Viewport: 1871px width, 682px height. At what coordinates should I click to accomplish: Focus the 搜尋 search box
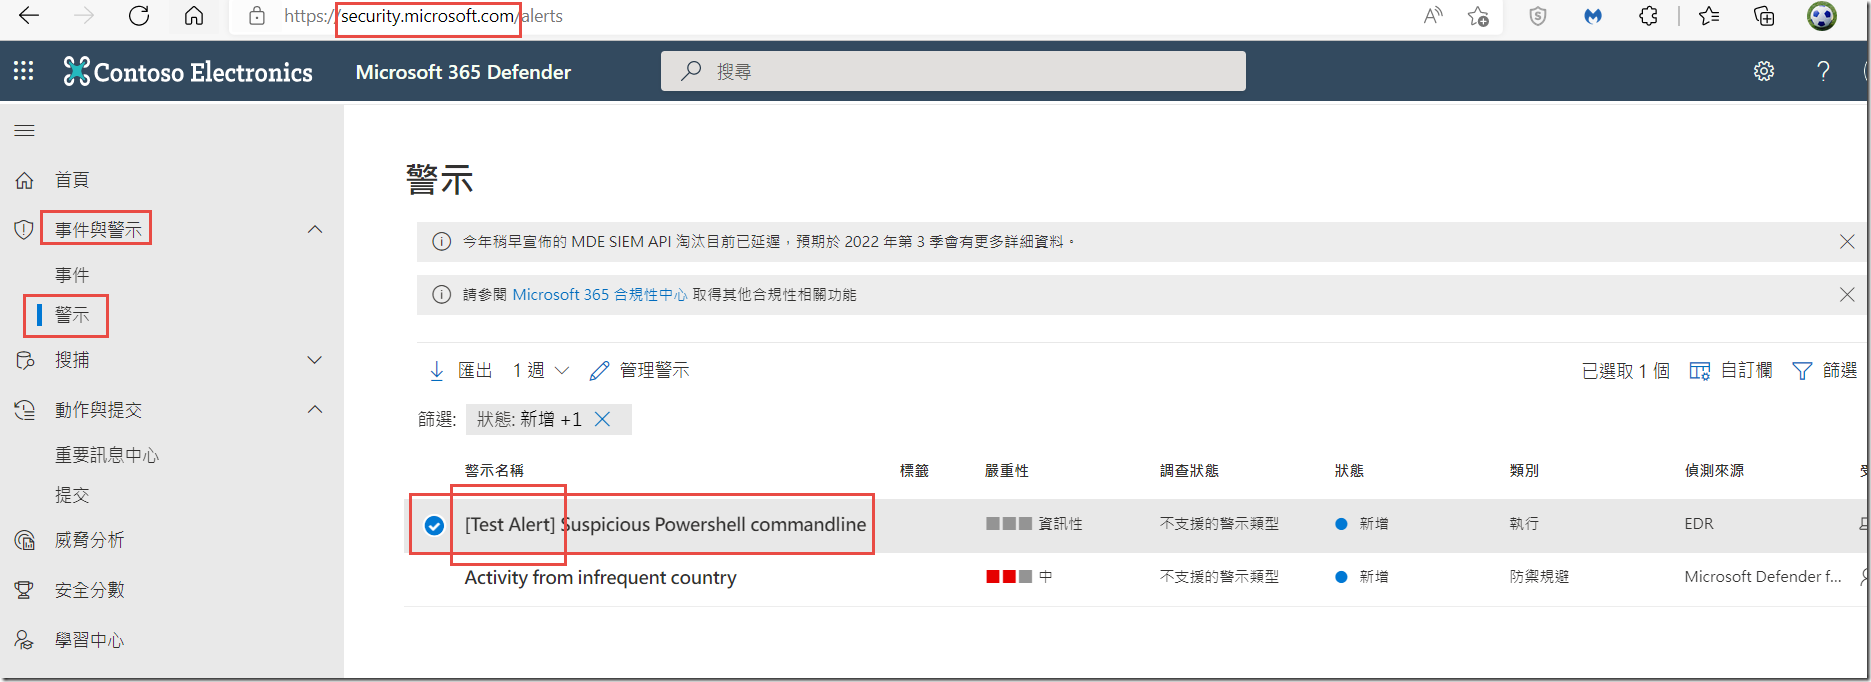pos(953,71)
